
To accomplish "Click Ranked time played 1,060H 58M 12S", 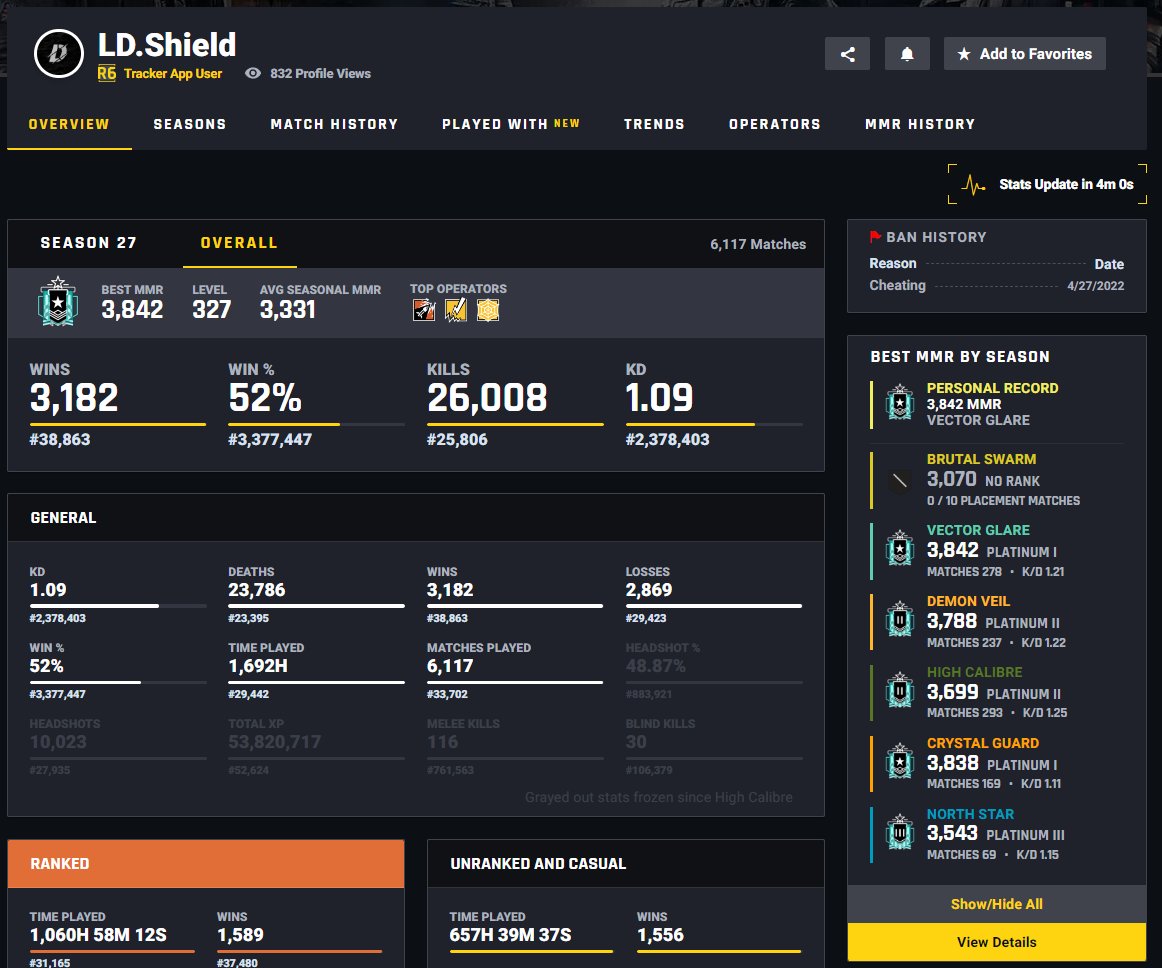I will click(x=98, y=935).
